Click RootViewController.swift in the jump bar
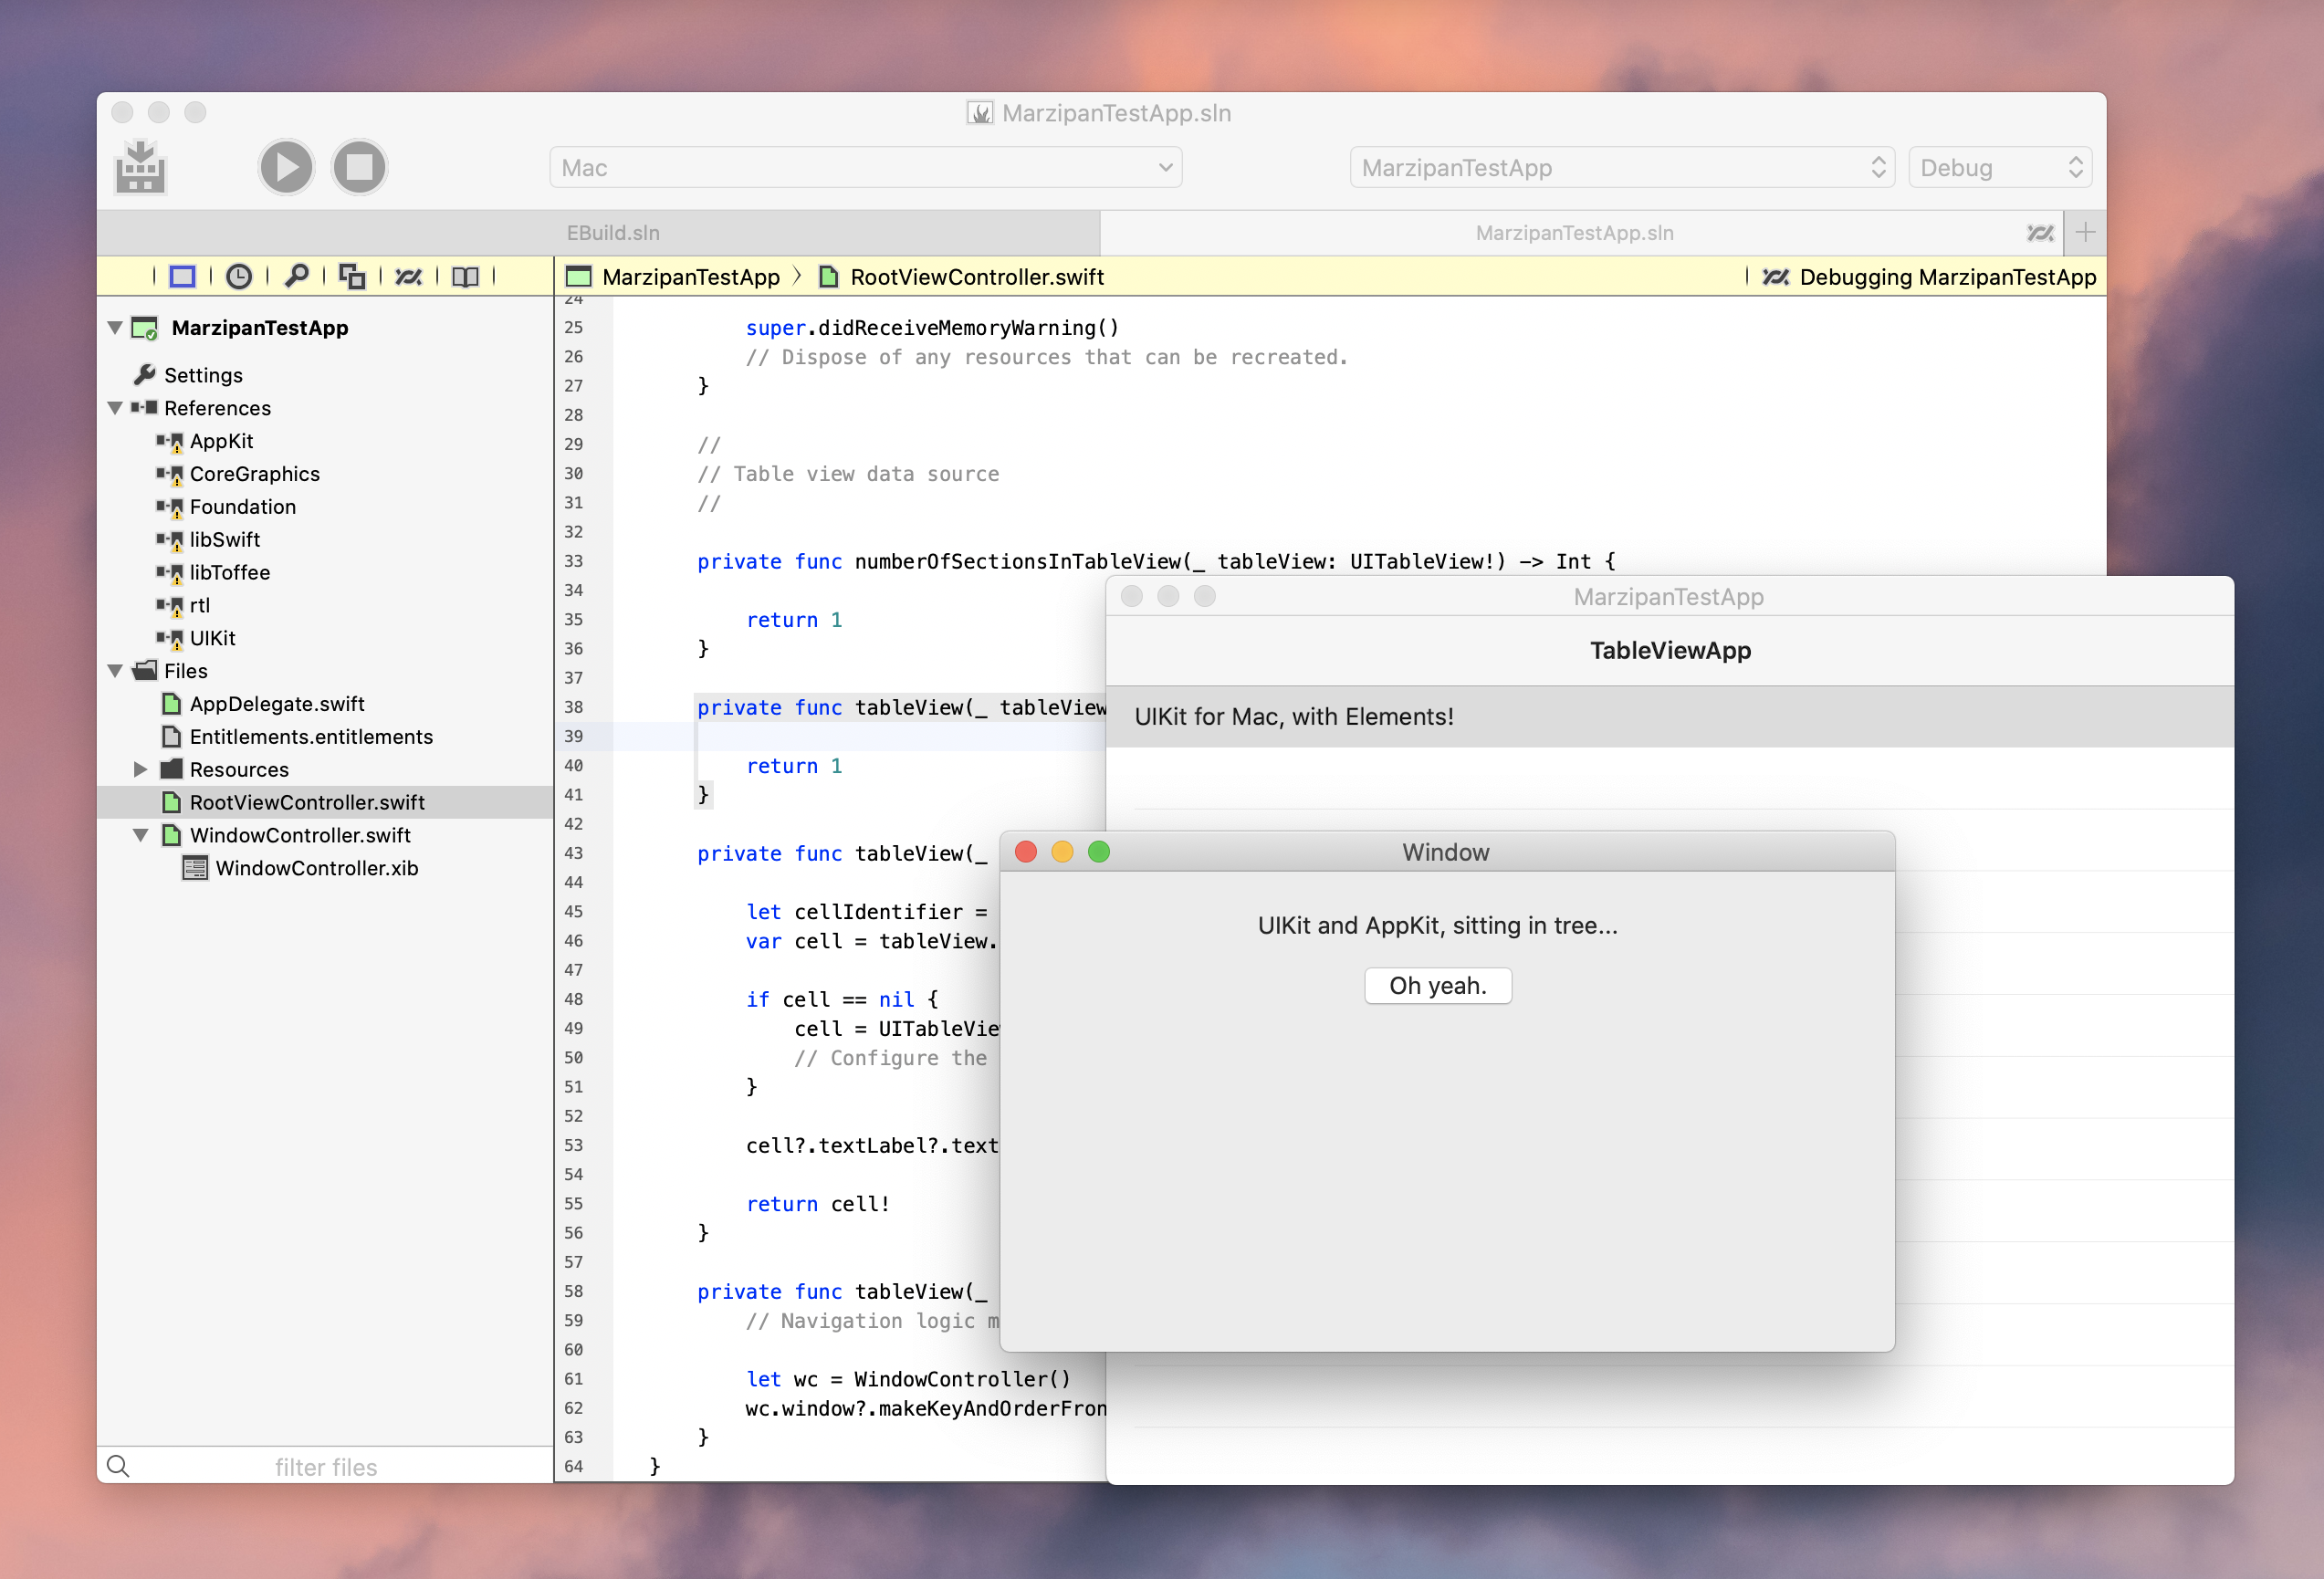The image size is (2324, 1579). coord(976,277)
